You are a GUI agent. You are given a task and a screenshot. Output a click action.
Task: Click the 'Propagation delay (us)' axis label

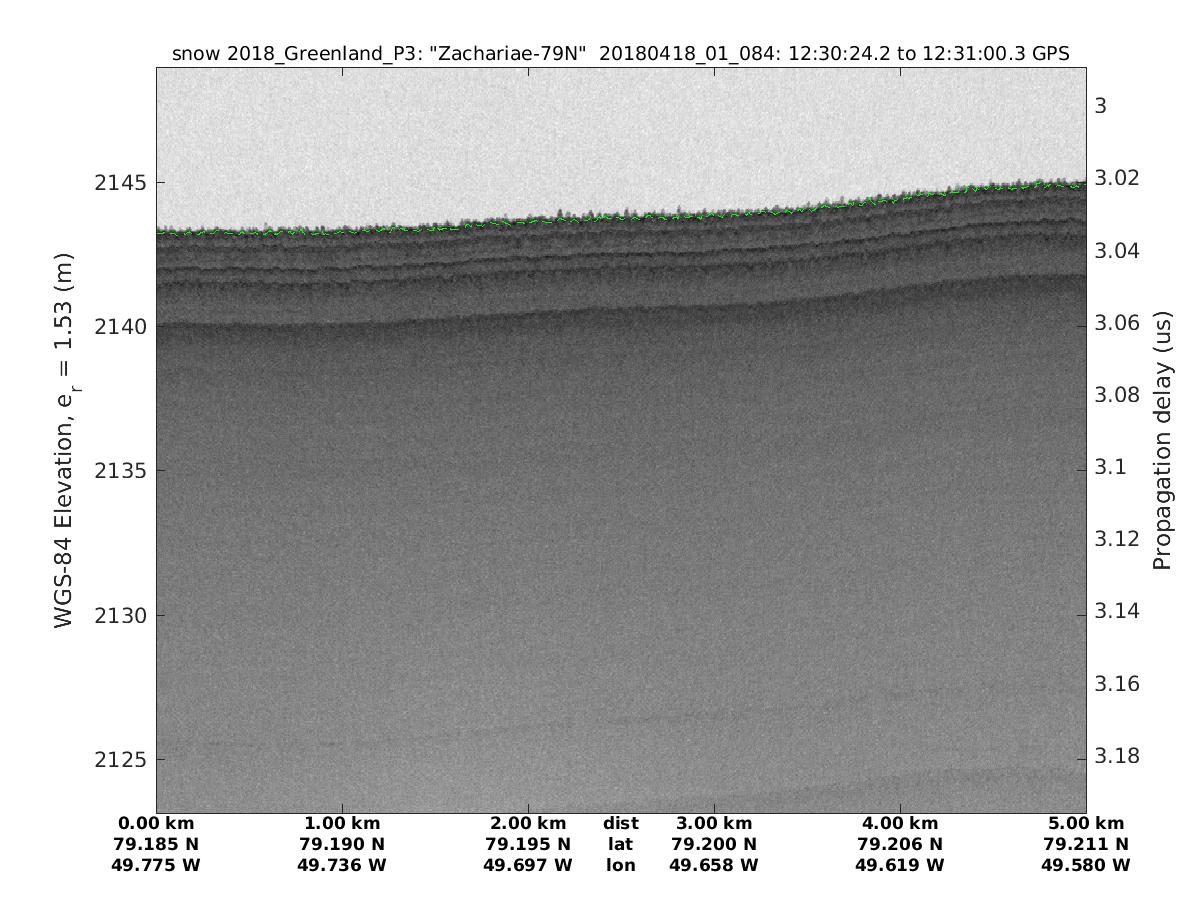1161,440
